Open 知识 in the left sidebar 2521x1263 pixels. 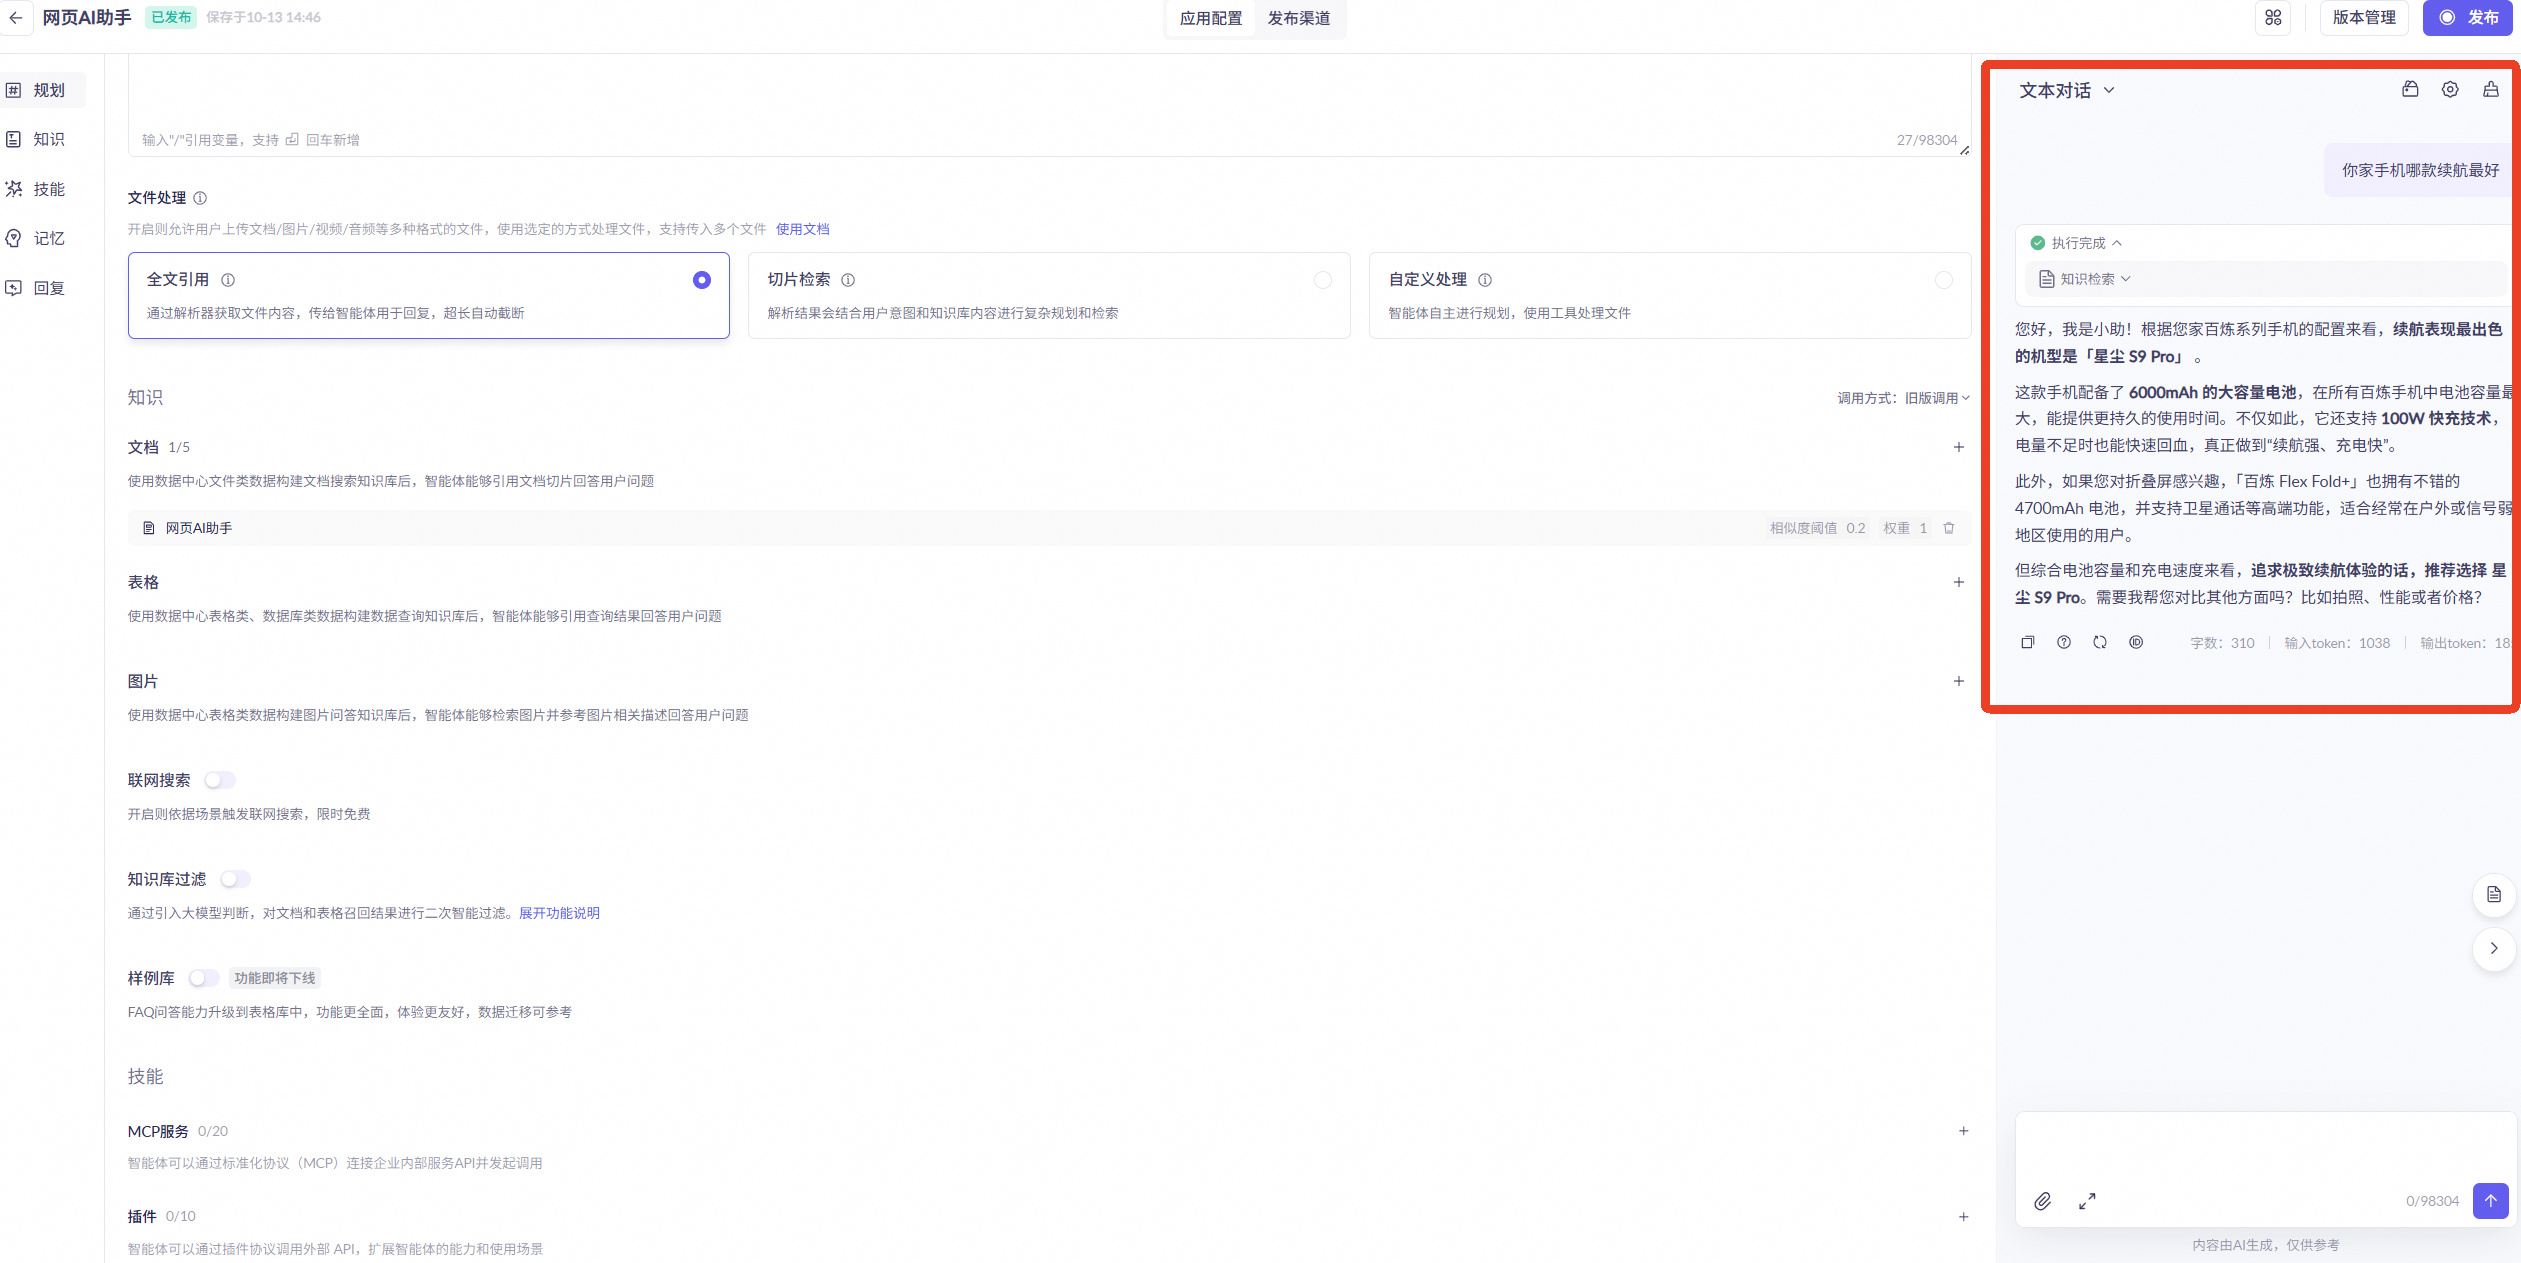coord(47,139)
